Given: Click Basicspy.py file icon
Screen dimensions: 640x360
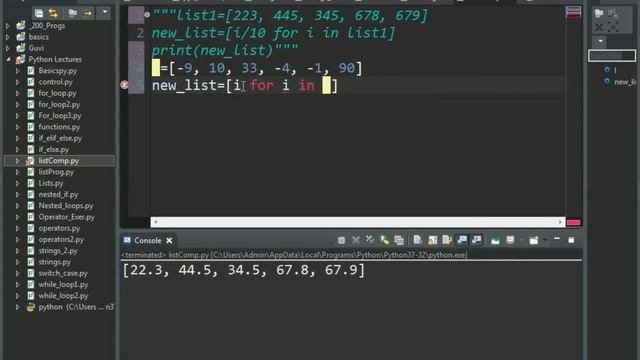Looking at the screenshot, I should pyautogui.click(x=31, y=71).
